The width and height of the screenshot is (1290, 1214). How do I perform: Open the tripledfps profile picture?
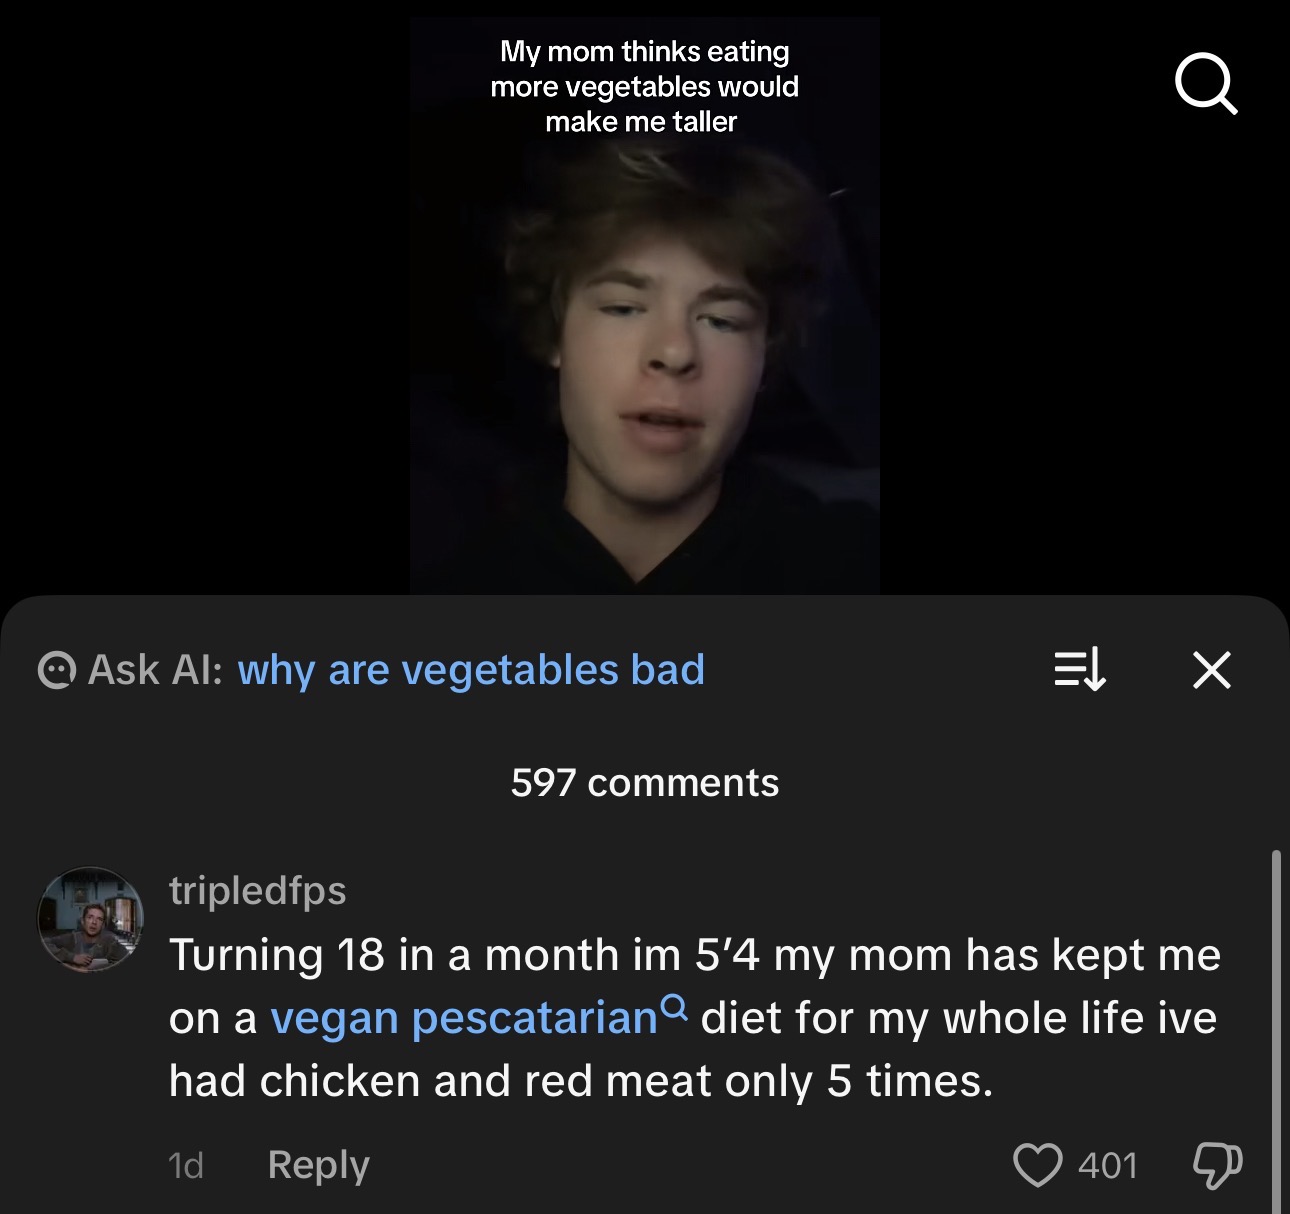coord(90,920)
